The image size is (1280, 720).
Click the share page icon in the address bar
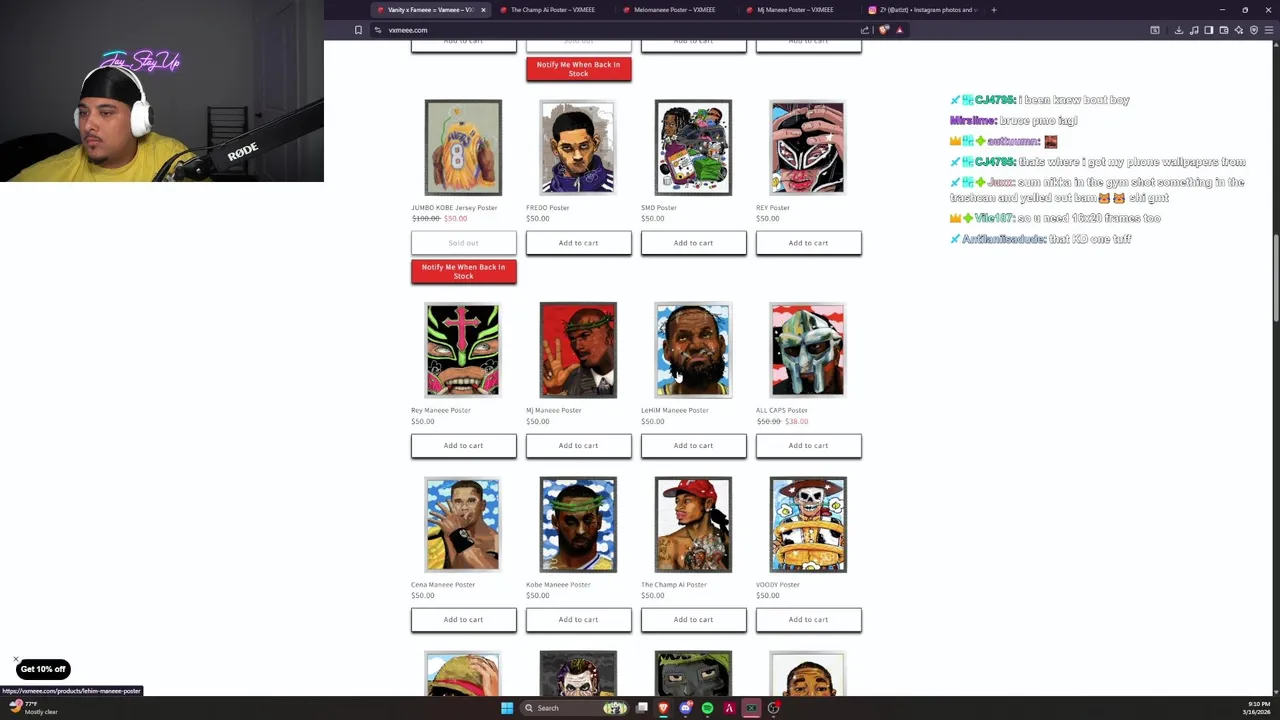(x=865, y=30)
